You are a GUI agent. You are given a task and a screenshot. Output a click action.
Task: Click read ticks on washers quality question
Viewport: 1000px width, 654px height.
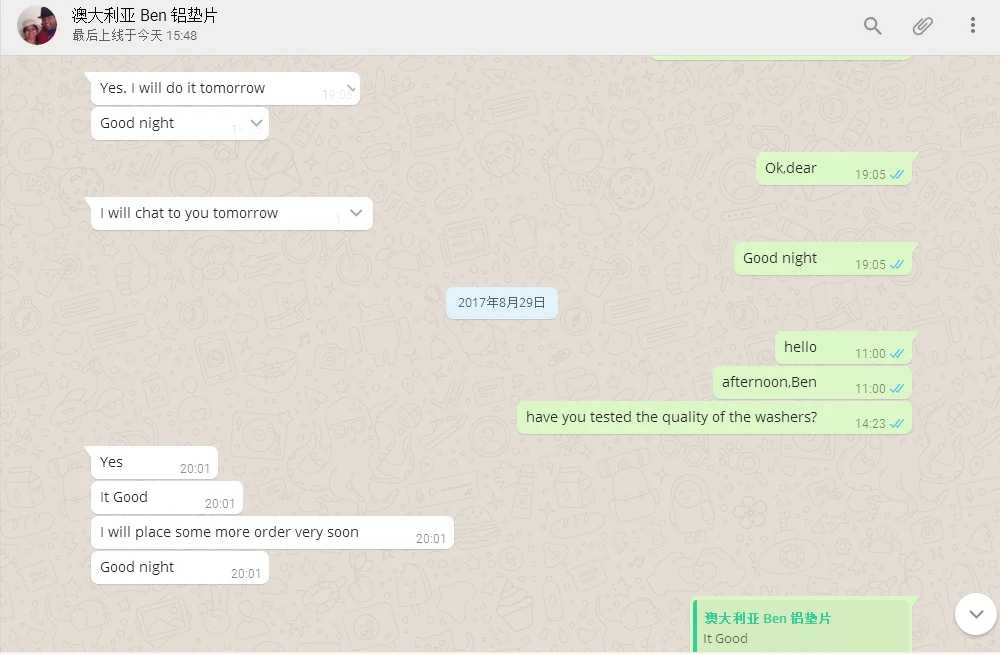(x=897, y=423)
